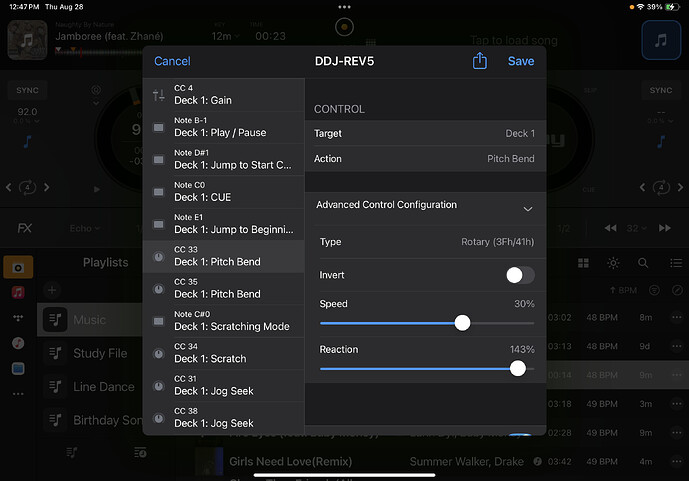Open the Files source in sidebar

[x=18, y=368]
